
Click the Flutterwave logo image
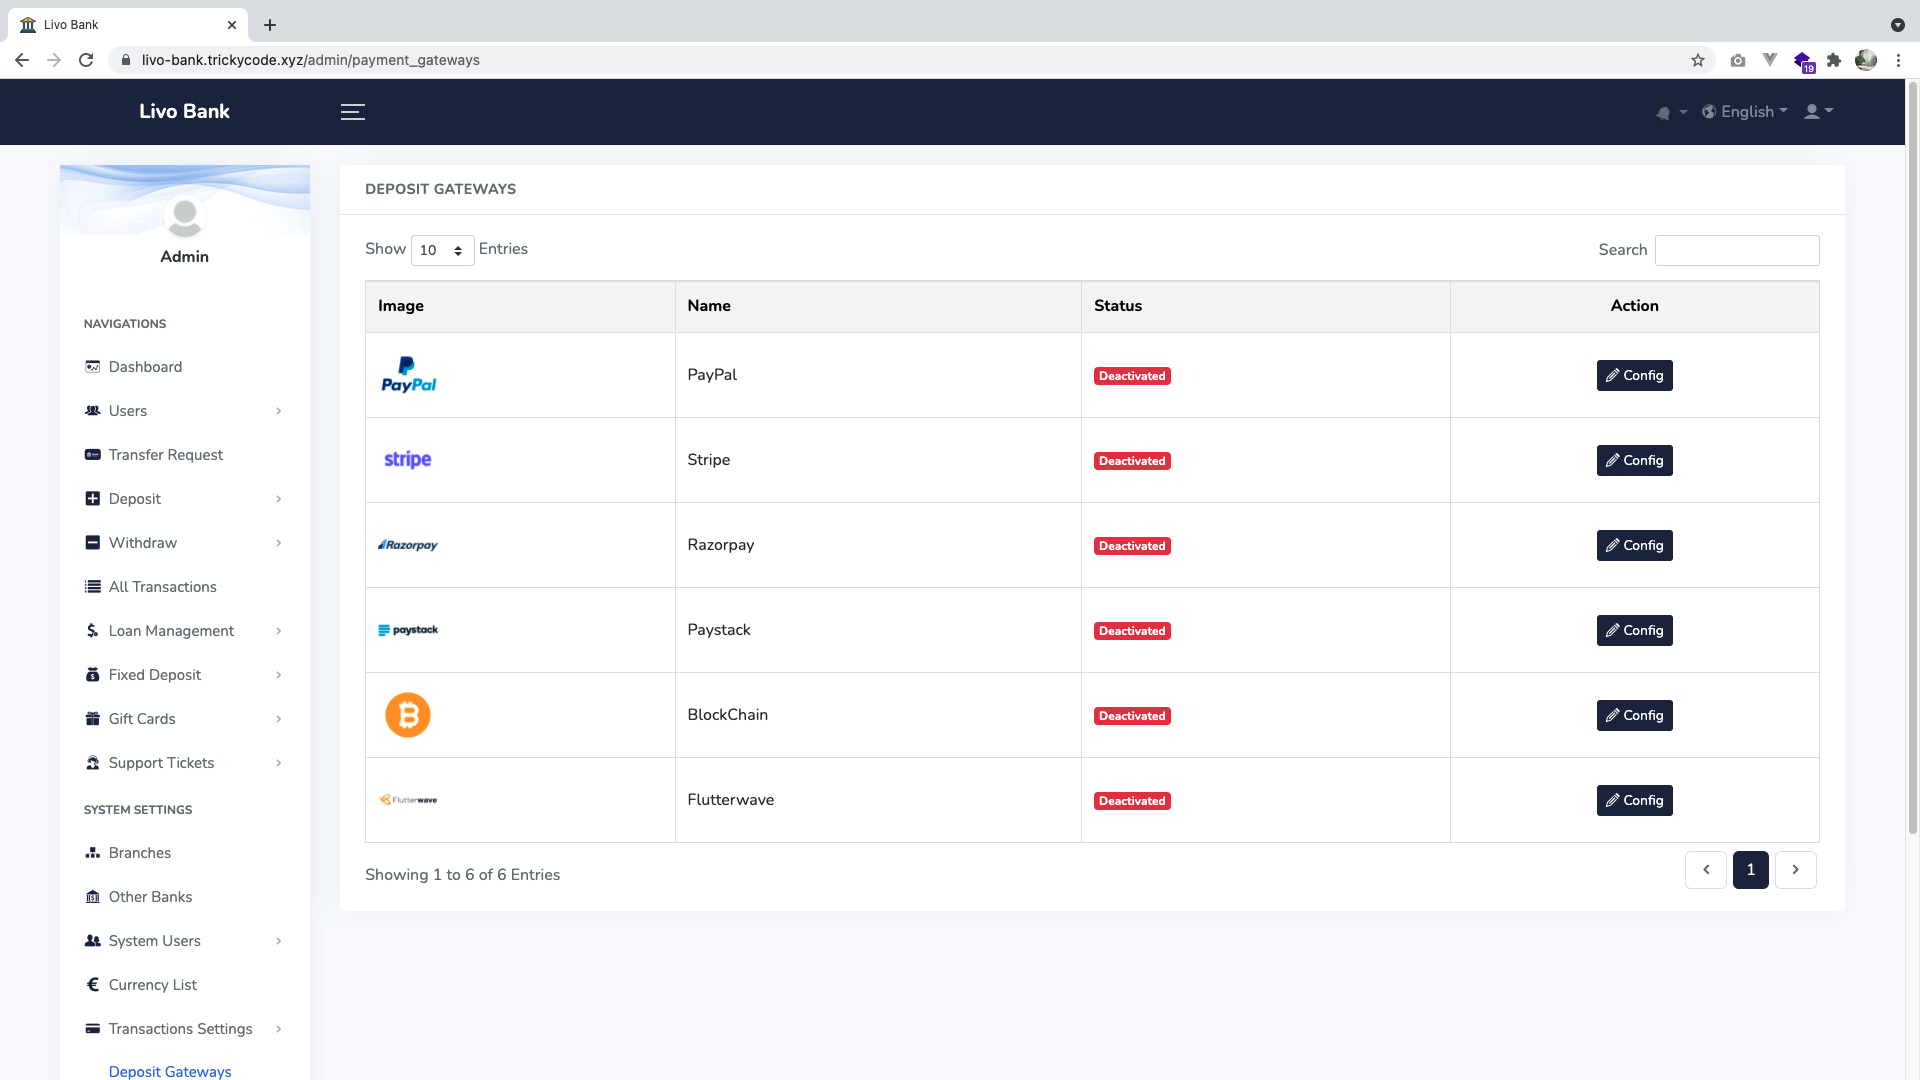408,800
